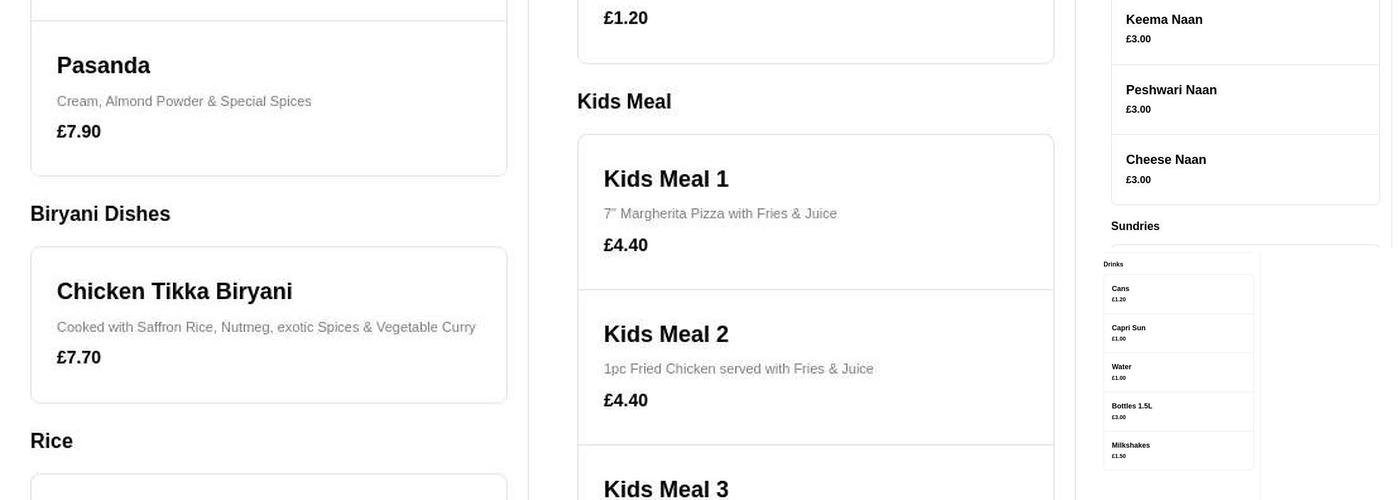The width and height of the screenshot is (1400, 500).
Task: Select the Pasanda curry item
Action: (x=268, y=97)
